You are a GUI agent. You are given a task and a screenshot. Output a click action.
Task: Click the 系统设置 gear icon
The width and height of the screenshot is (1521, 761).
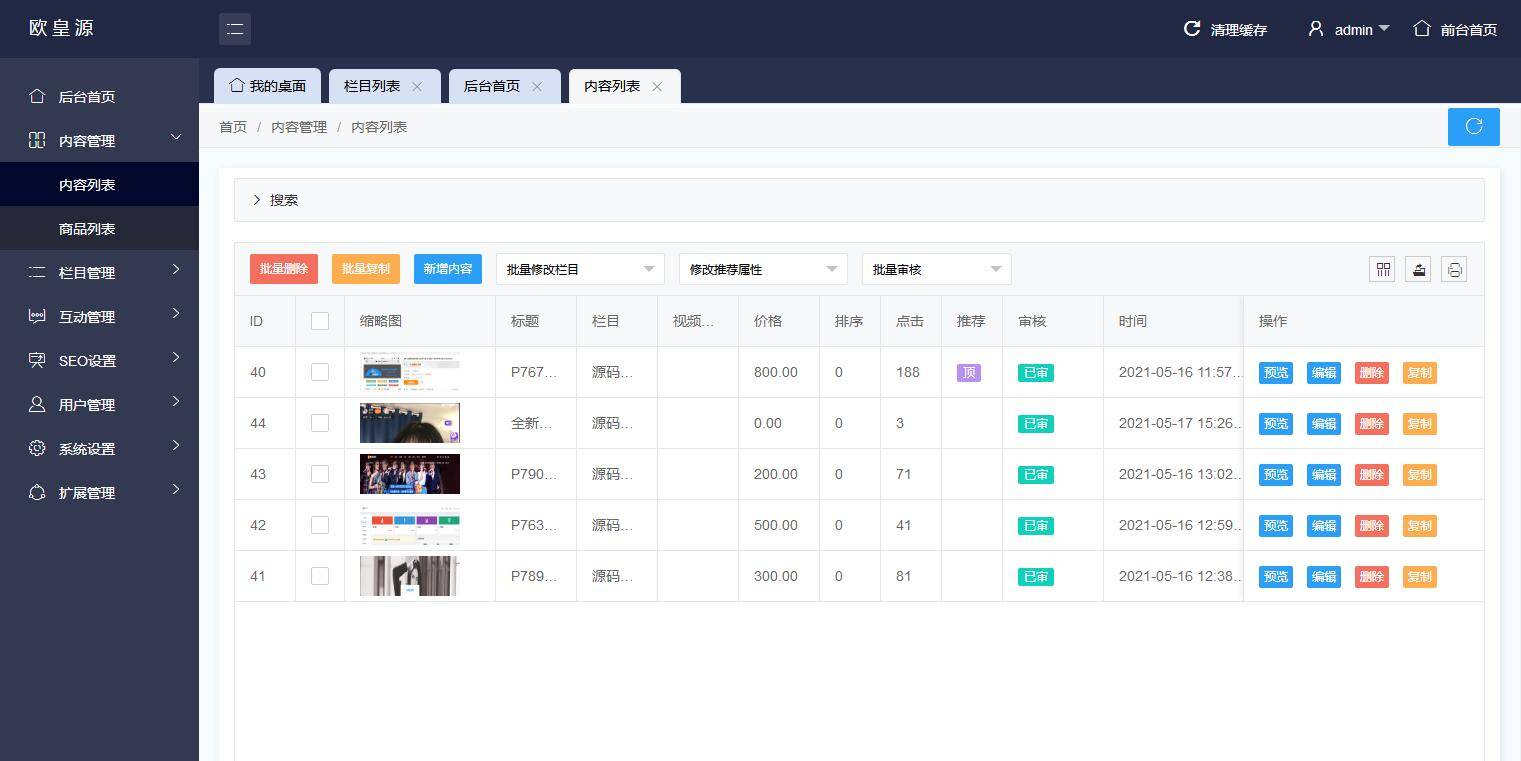pyautogui.click(x=37, y=449)
